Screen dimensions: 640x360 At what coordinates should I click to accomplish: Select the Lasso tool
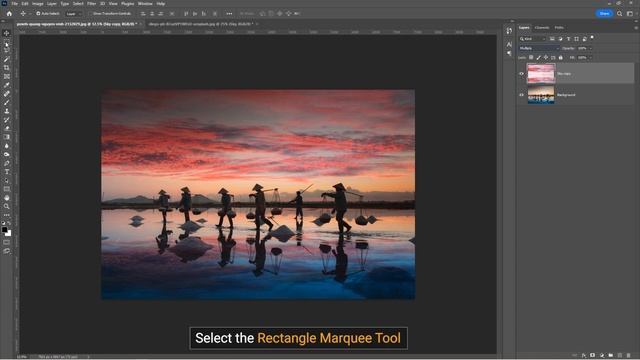point(7,50)
